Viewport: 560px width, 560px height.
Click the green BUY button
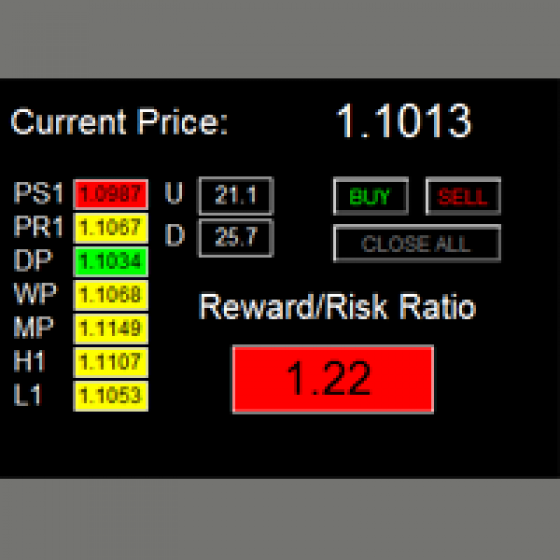(371, 196)
